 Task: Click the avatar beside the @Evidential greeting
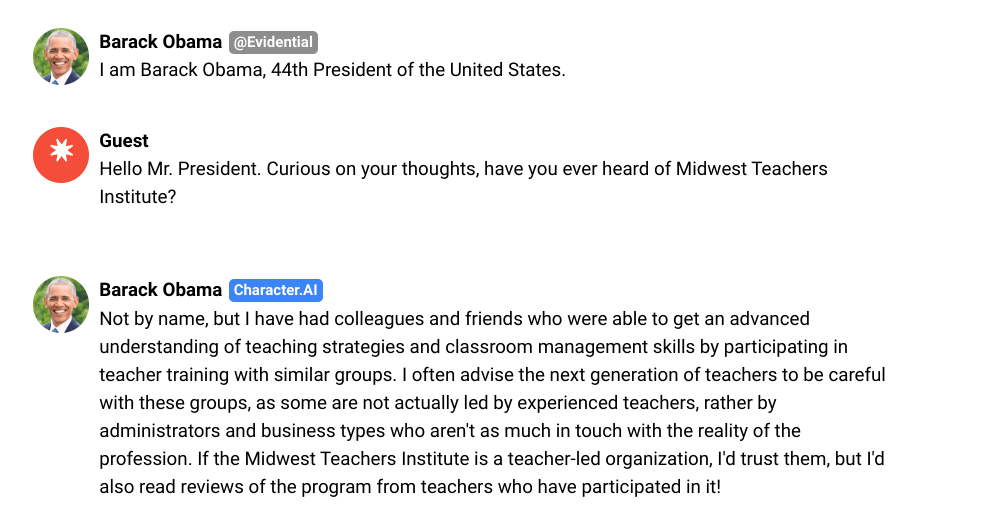(x=61, y=56)
